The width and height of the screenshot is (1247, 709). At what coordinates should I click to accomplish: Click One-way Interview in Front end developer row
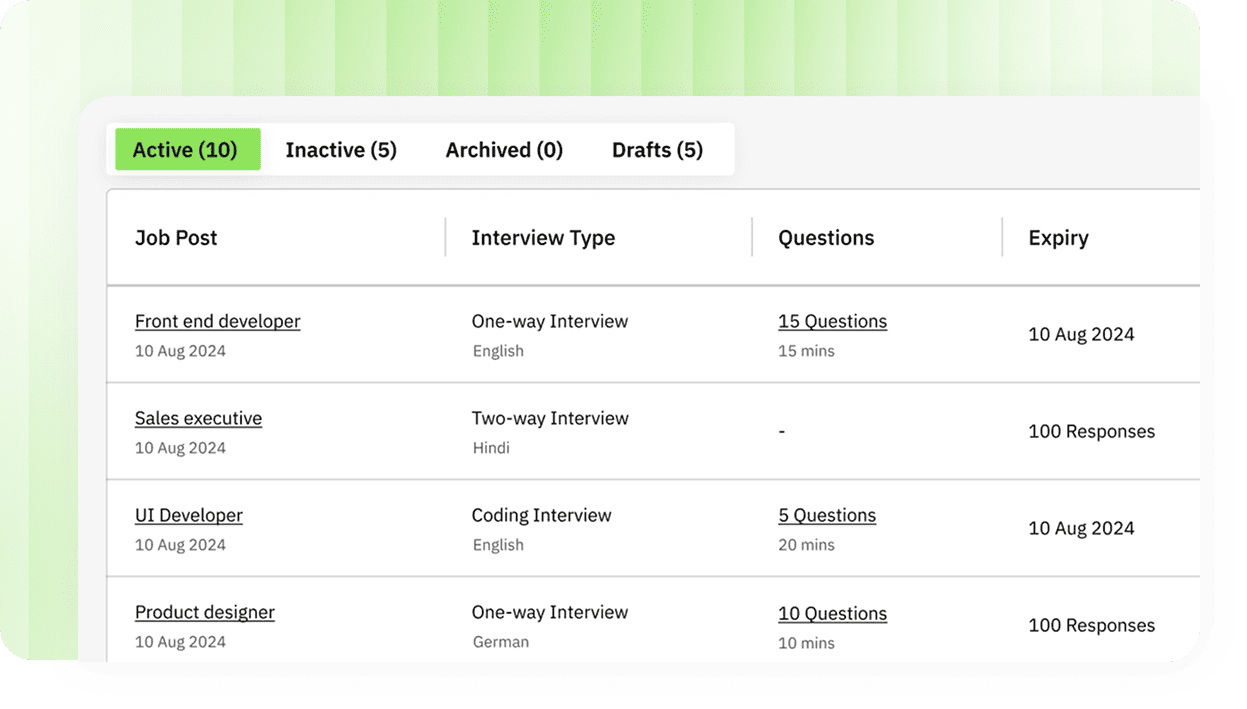pos(550,321)
